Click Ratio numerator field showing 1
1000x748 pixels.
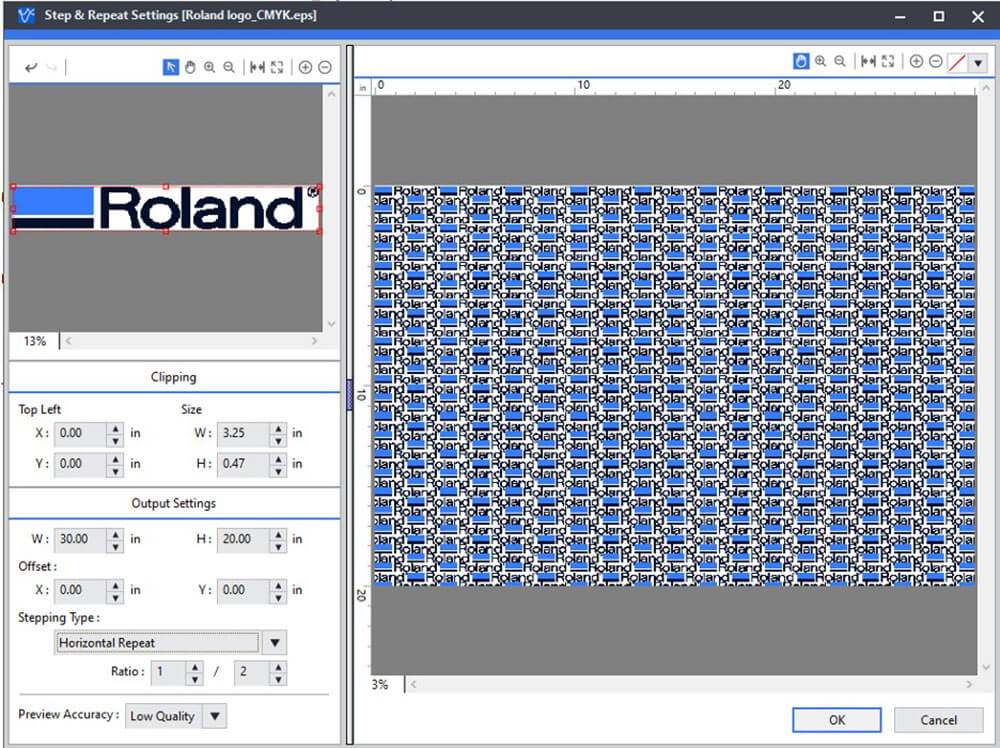pos(168,672)
